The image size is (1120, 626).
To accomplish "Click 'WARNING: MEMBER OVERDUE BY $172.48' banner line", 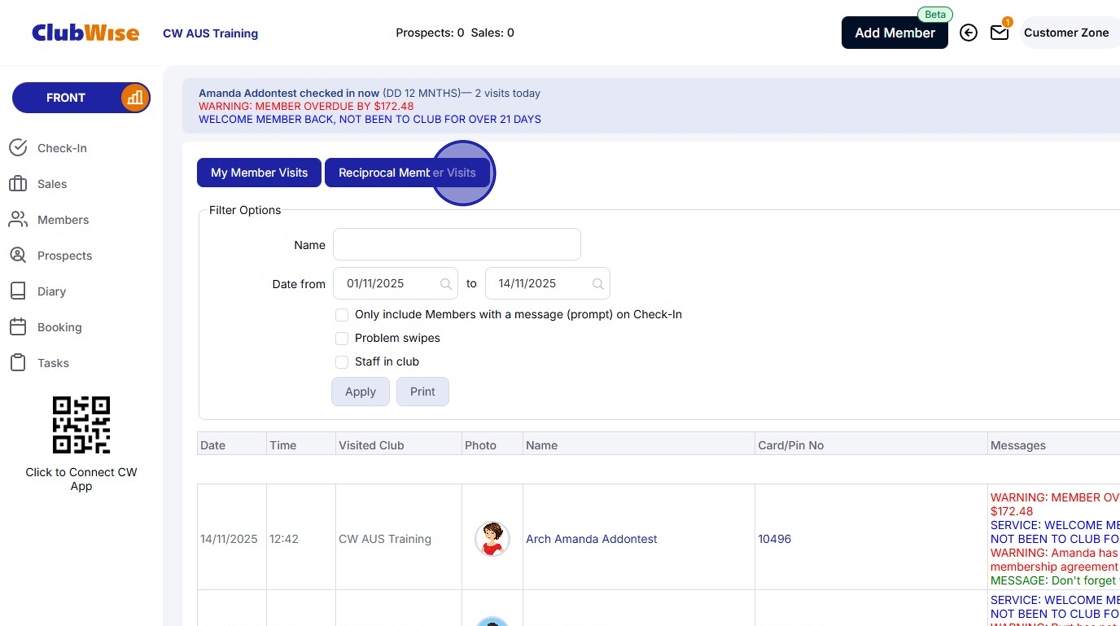I will (306, 106).
